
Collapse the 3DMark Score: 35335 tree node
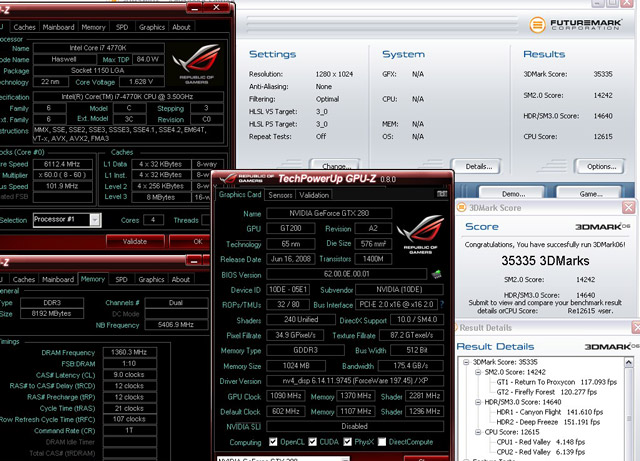point(466,362)
